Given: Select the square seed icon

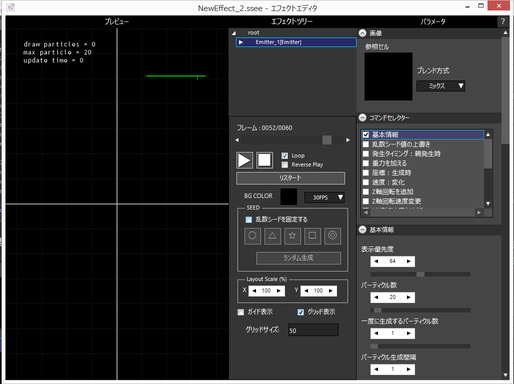Looking at the screenshot, I should pyautogui.click(x=312, y=236).
